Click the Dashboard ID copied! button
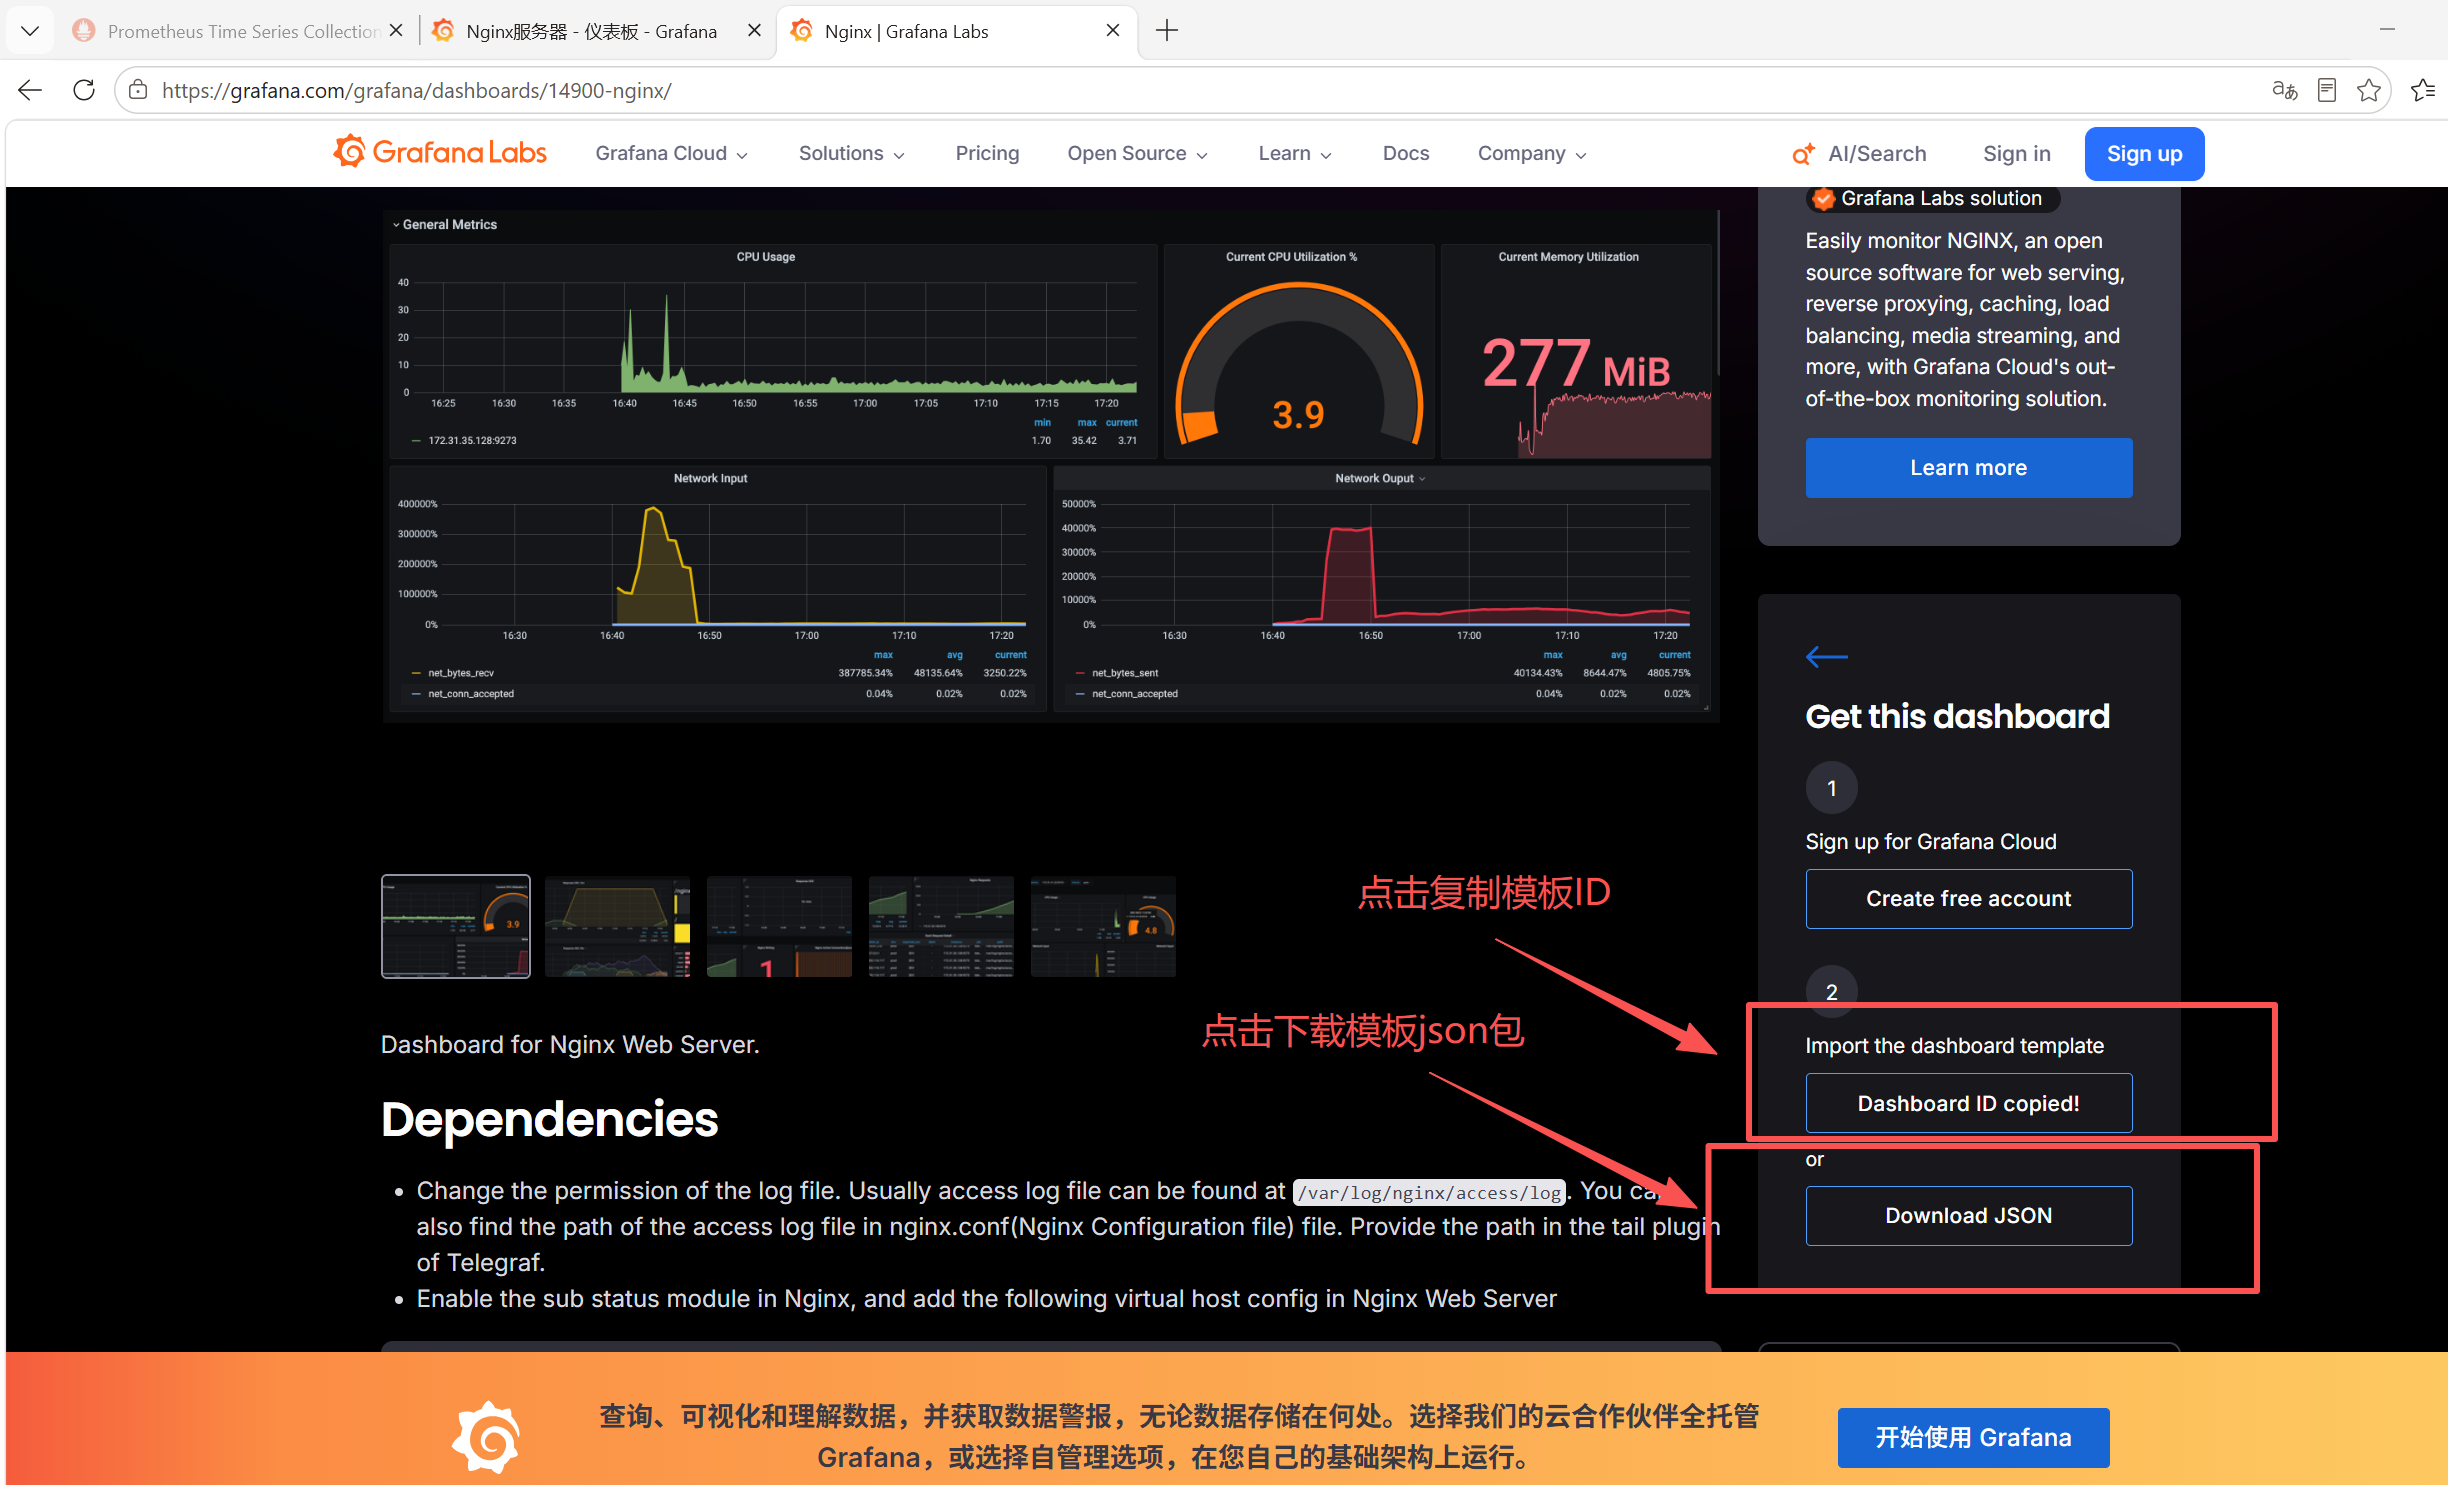Viewport: 2448px width, 1485px height. (1968, 1104)
